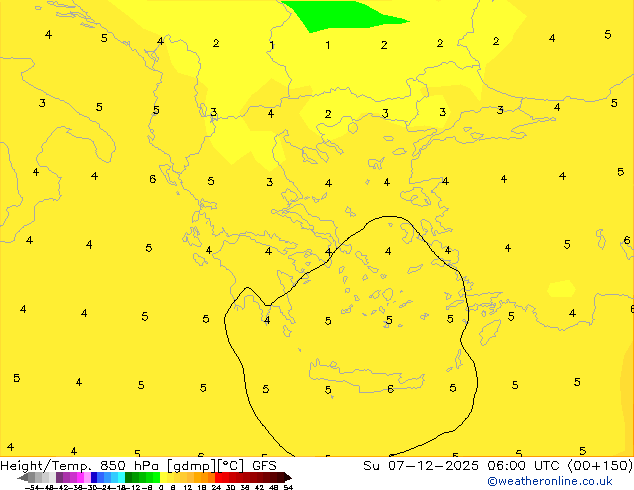The image size is (634, 490).
Task: Click the left gray arrow end of the color scale
Action: (23, 477)
